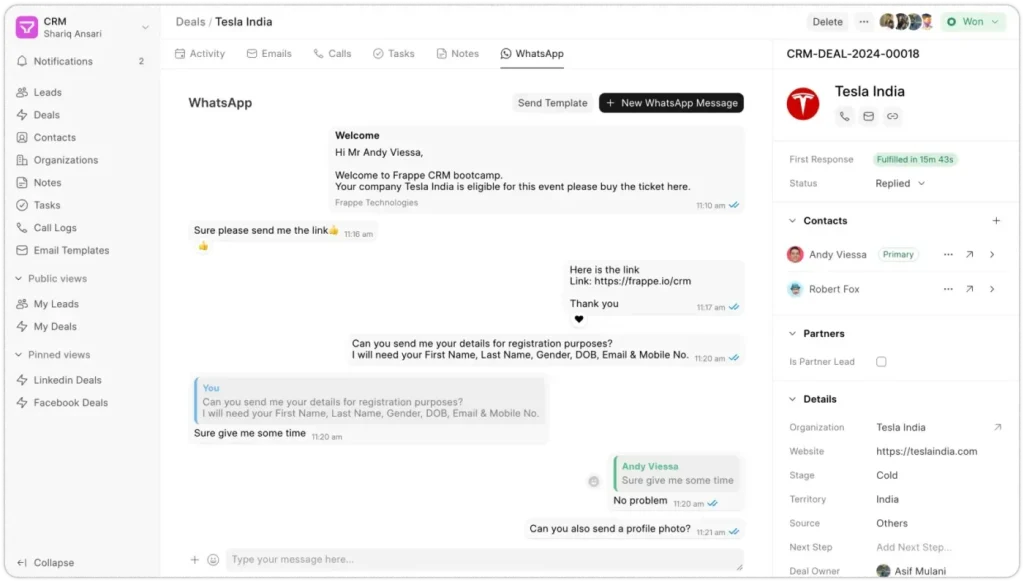Click the email envelope icon under Tesla India
Screen dimensions: 1024x582
(869, 117)
